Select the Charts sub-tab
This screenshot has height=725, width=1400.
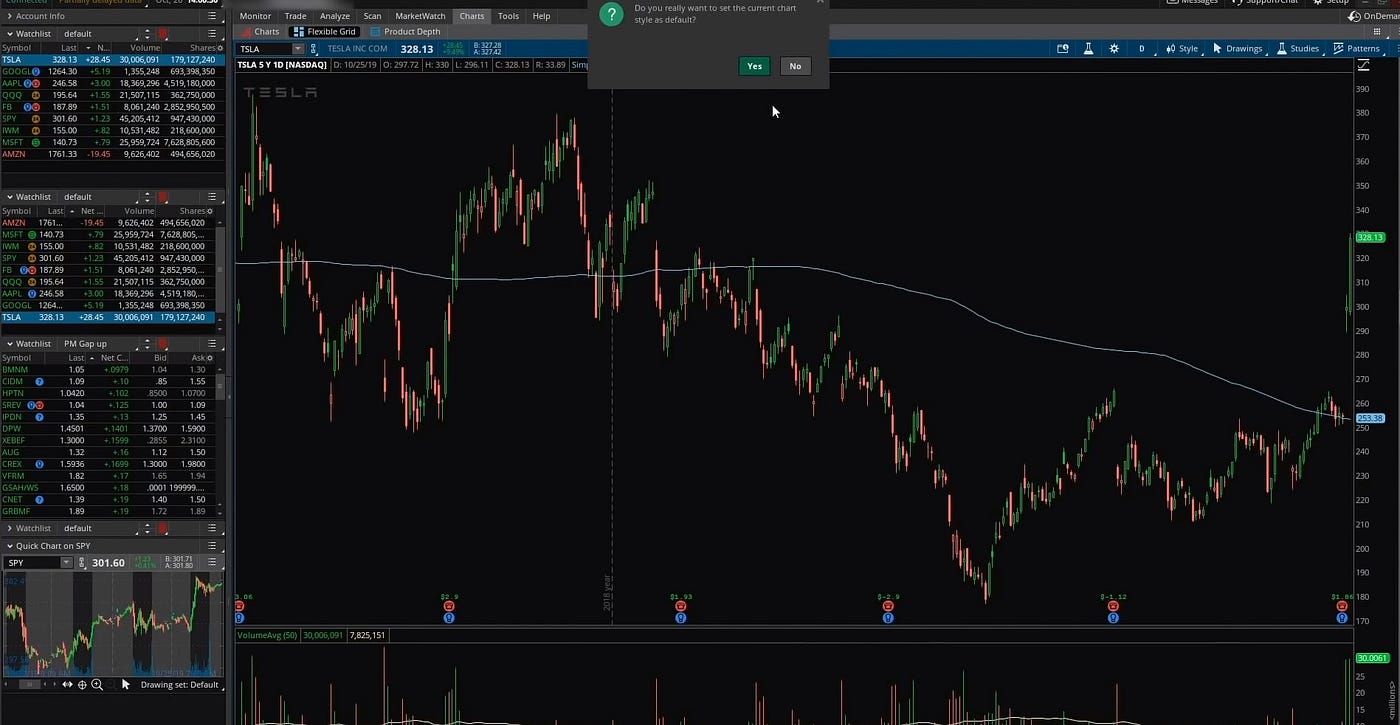tap(259, 32)
